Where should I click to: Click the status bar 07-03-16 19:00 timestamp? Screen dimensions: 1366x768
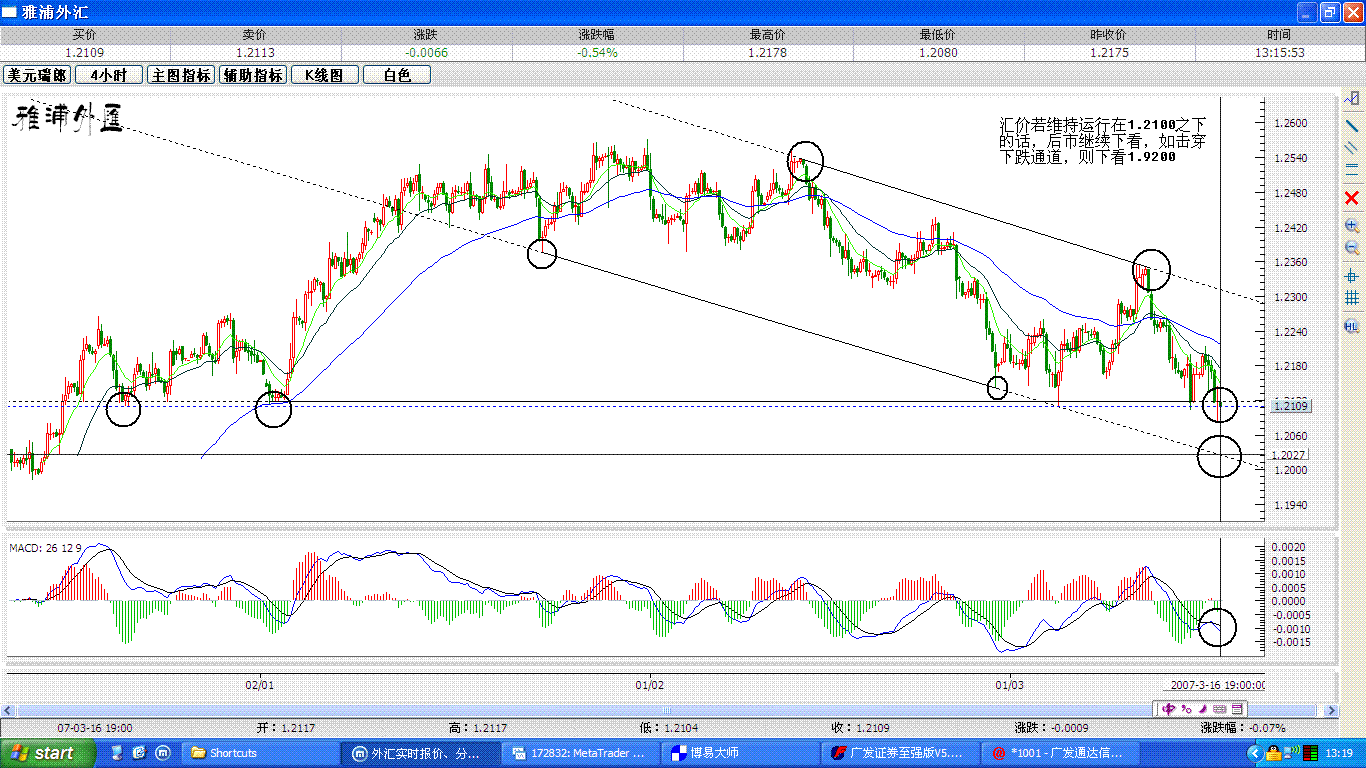(x=95, y=728)
